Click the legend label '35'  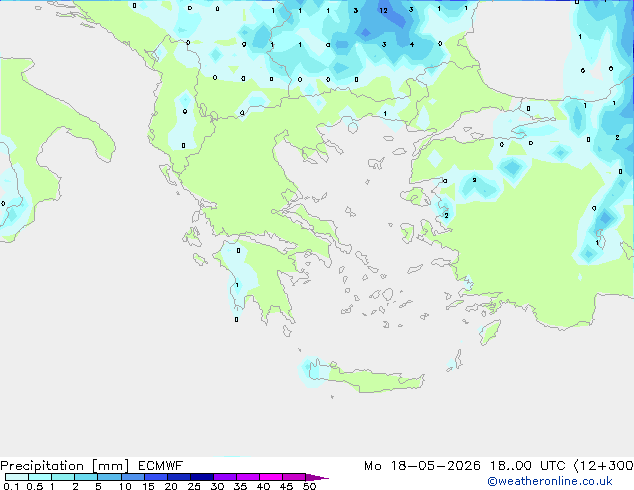[240, 486]
